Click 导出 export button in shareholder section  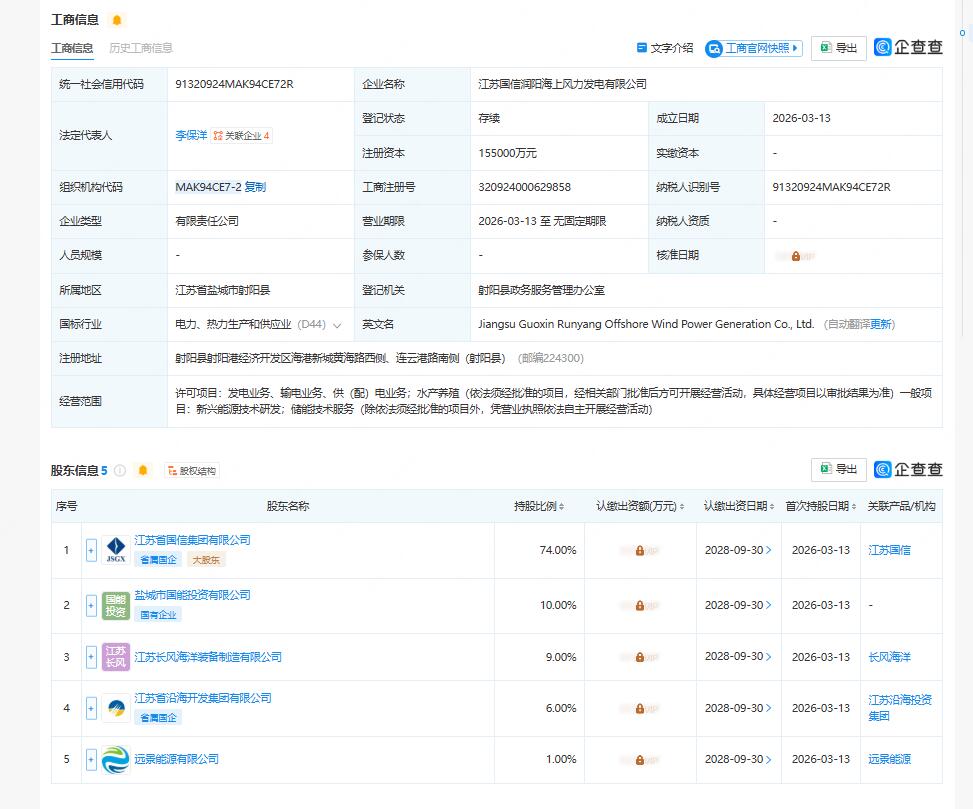[x=838, y=469]
